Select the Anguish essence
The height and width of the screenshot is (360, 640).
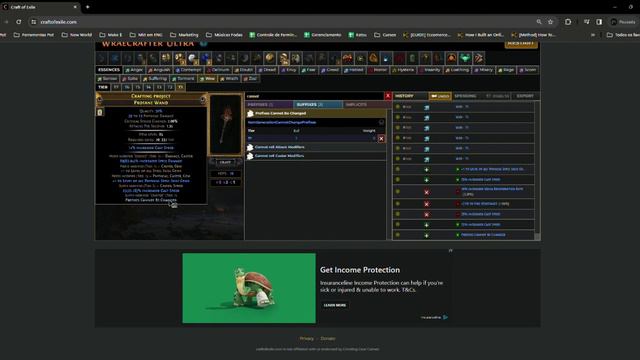tap(159, 70)
